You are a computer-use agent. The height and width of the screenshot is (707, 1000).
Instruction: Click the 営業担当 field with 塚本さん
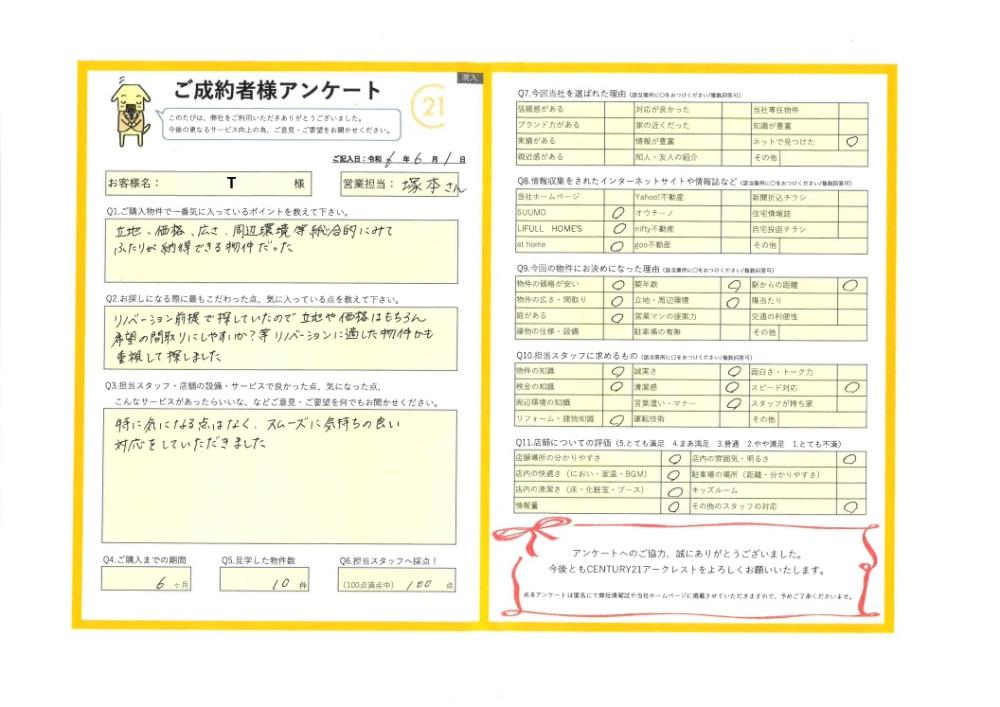click(400, 184)
